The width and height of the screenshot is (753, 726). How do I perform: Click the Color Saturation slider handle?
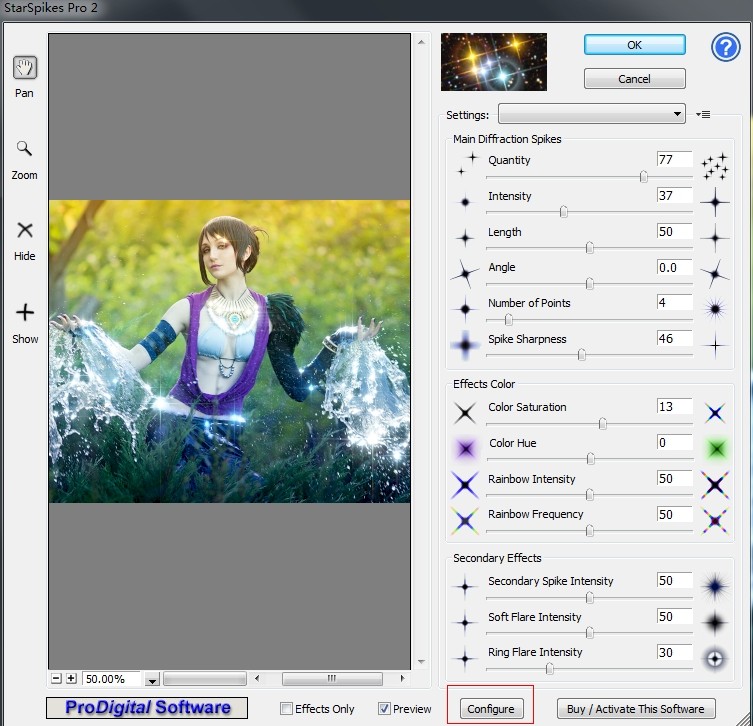tap(603, 424)
